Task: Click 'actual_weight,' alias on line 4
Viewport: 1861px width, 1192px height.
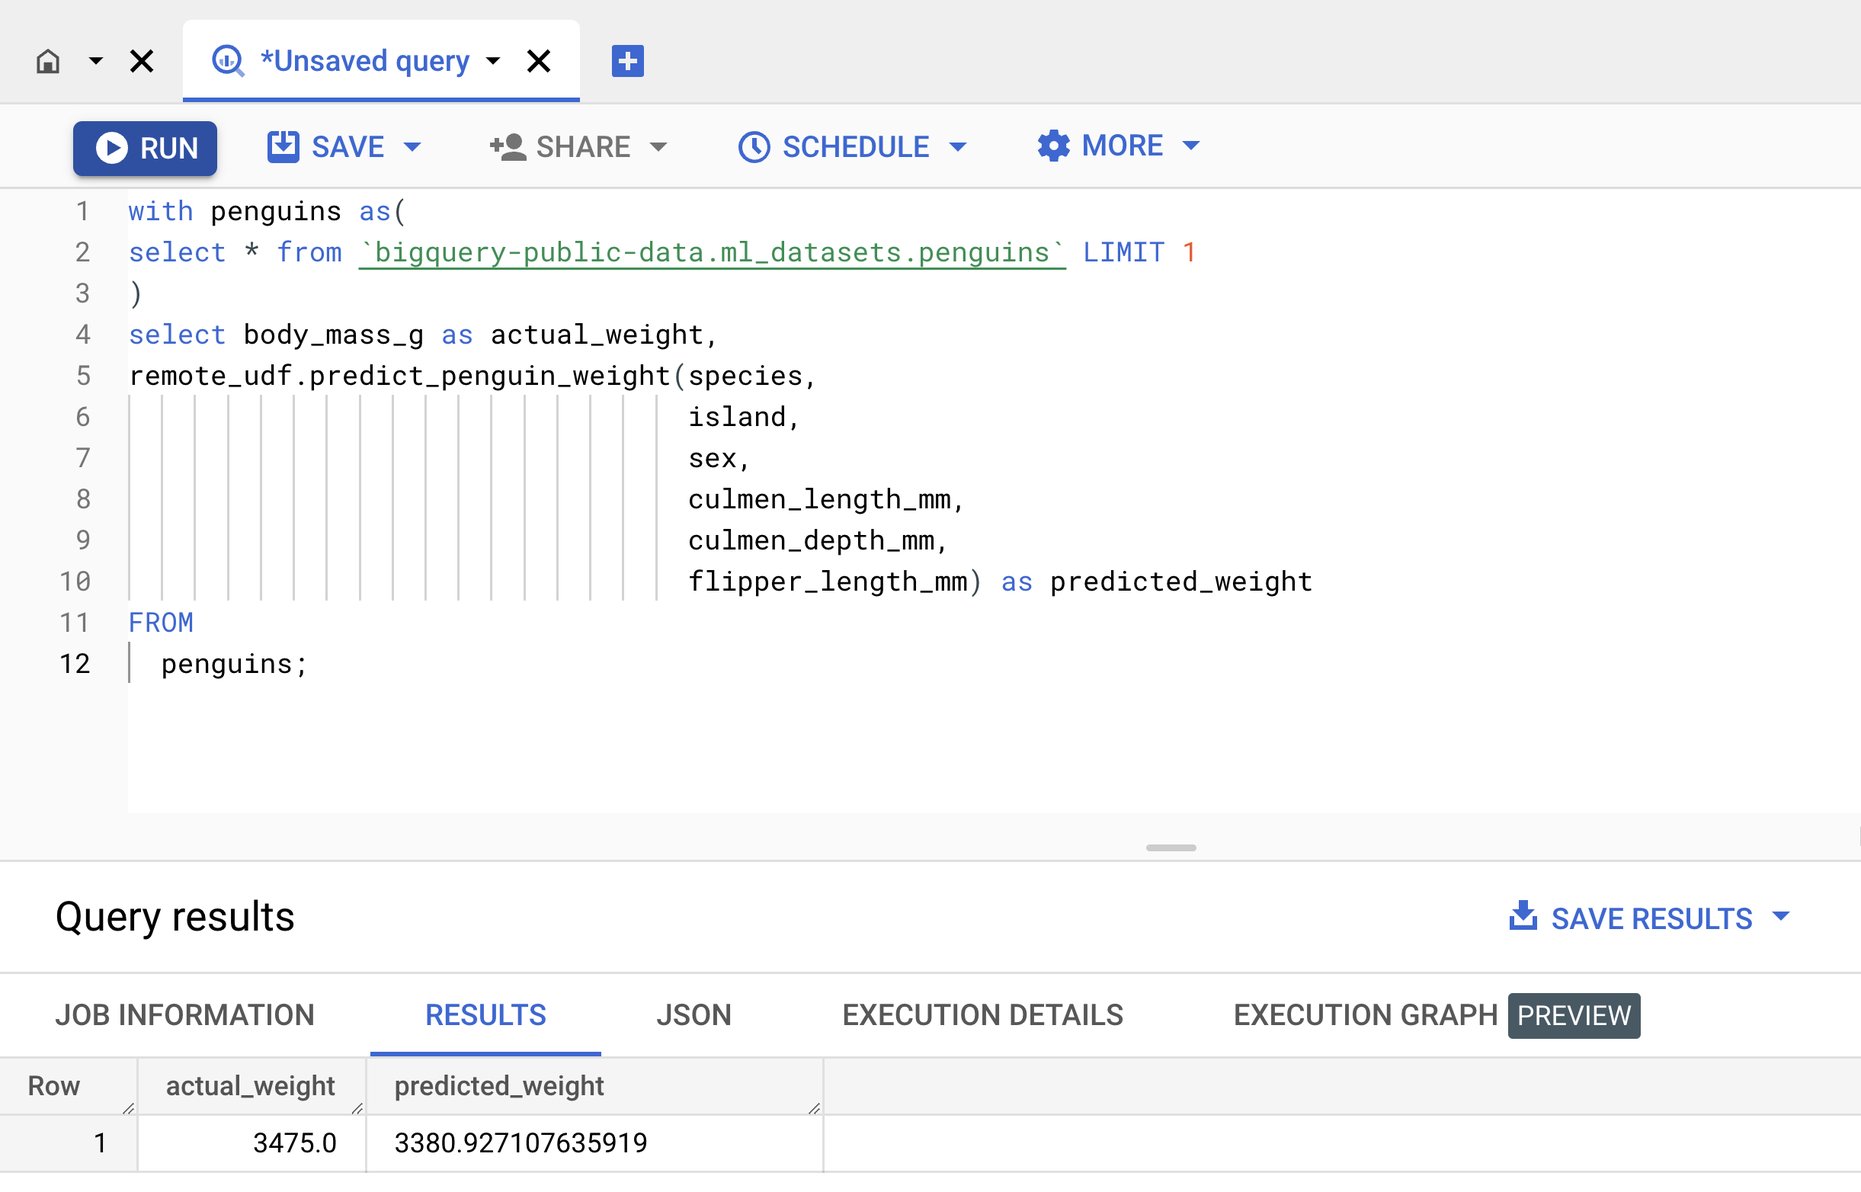Action: click(604, 334)
